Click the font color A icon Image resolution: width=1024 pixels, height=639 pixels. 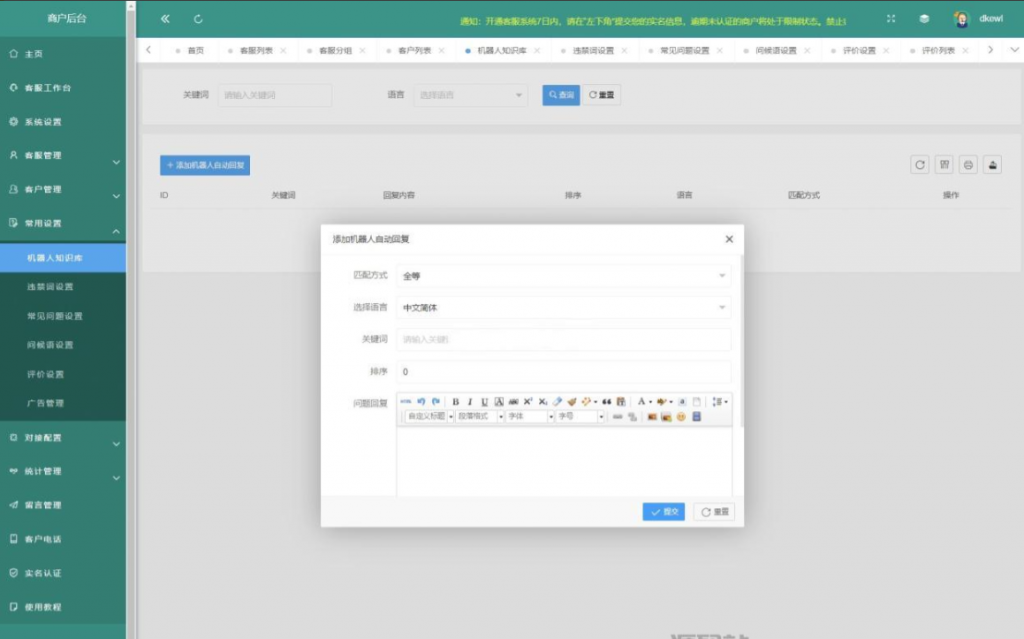[641, 402]
